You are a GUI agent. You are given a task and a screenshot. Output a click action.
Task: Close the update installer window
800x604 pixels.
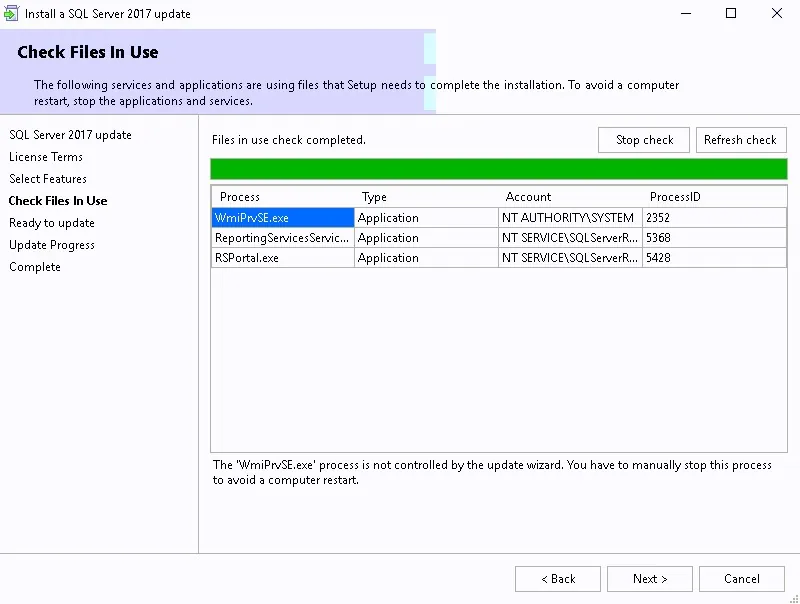click(x=777, y=13)
